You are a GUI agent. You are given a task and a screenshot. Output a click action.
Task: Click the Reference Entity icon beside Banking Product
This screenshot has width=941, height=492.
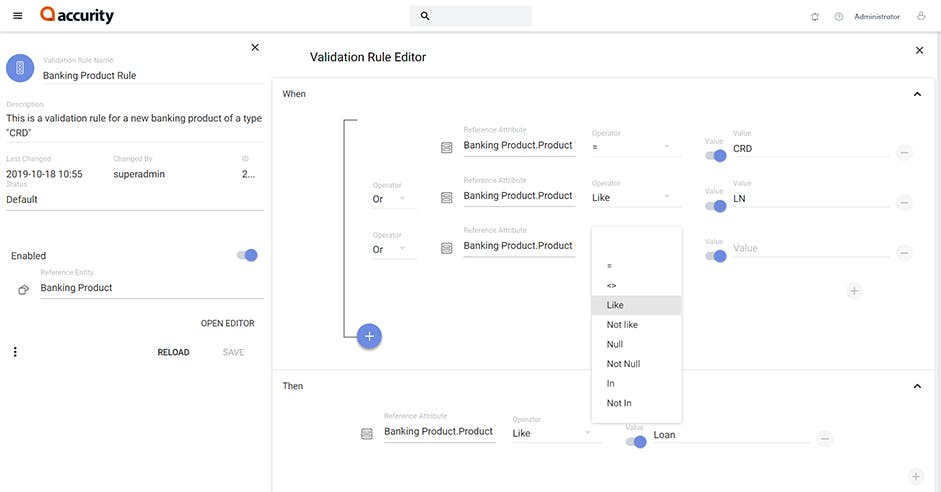(x=23, y=290)
